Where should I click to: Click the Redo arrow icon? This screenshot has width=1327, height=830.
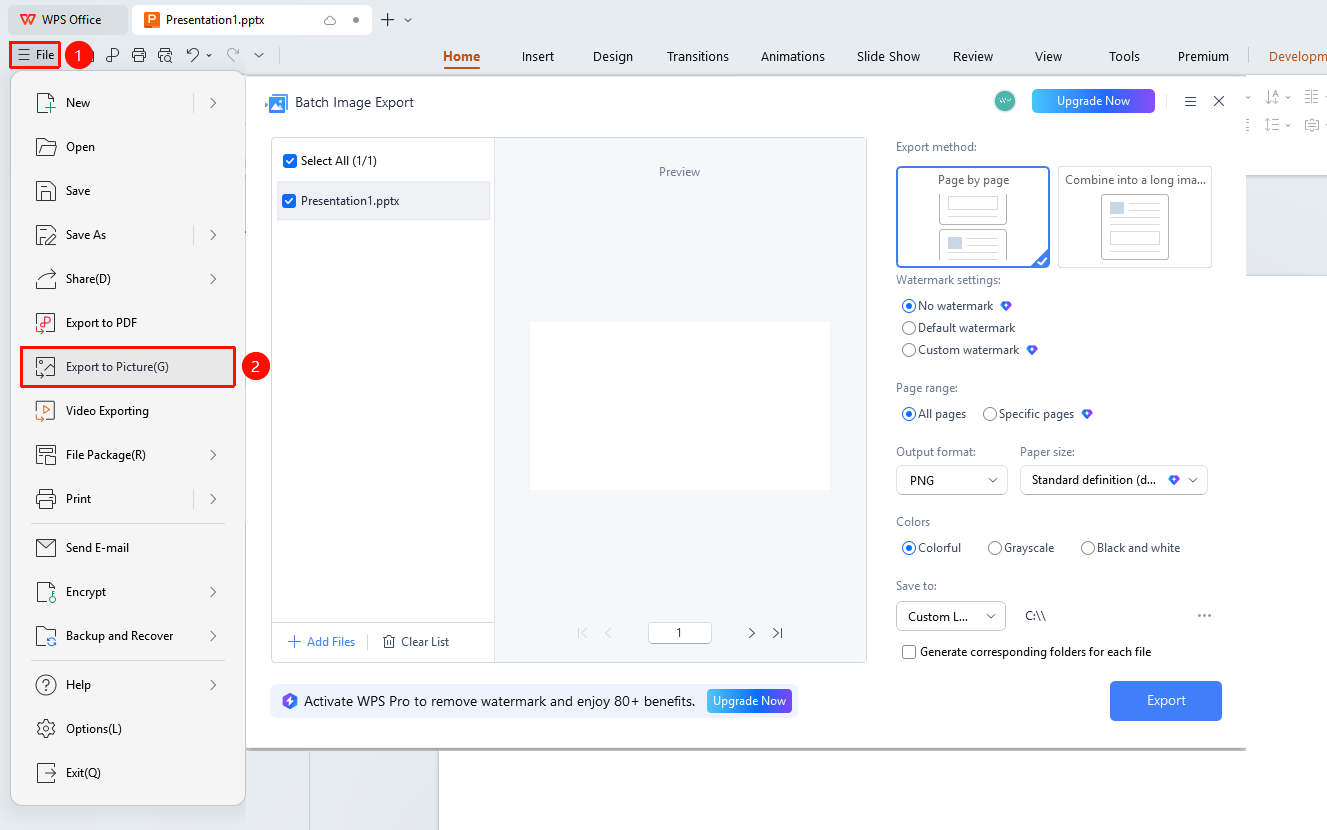coord(232,55)
